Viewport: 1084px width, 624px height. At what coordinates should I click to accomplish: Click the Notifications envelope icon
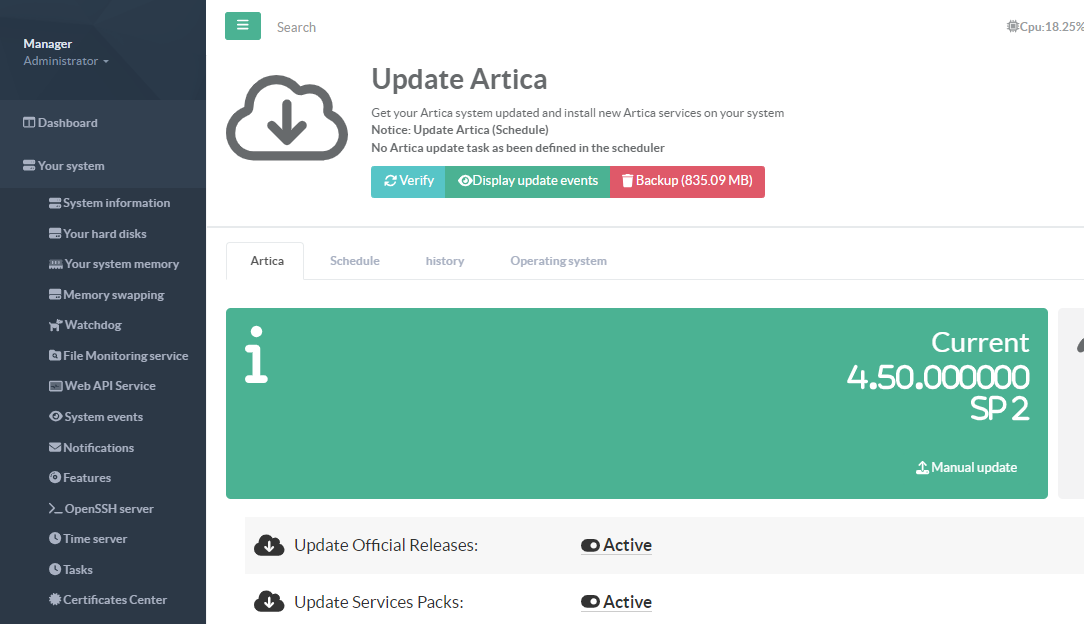click(x=56, y=448)
